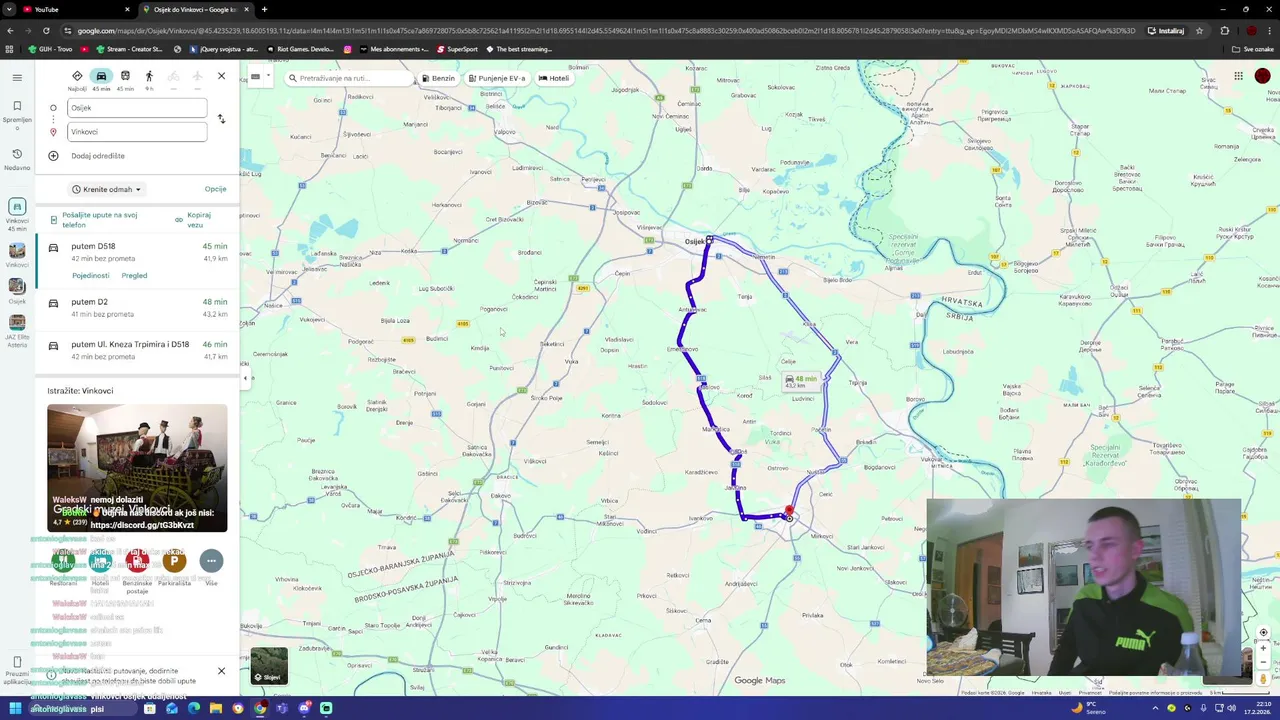
Task: Click the 48 min alternate route label
Action: coord(801,380)
